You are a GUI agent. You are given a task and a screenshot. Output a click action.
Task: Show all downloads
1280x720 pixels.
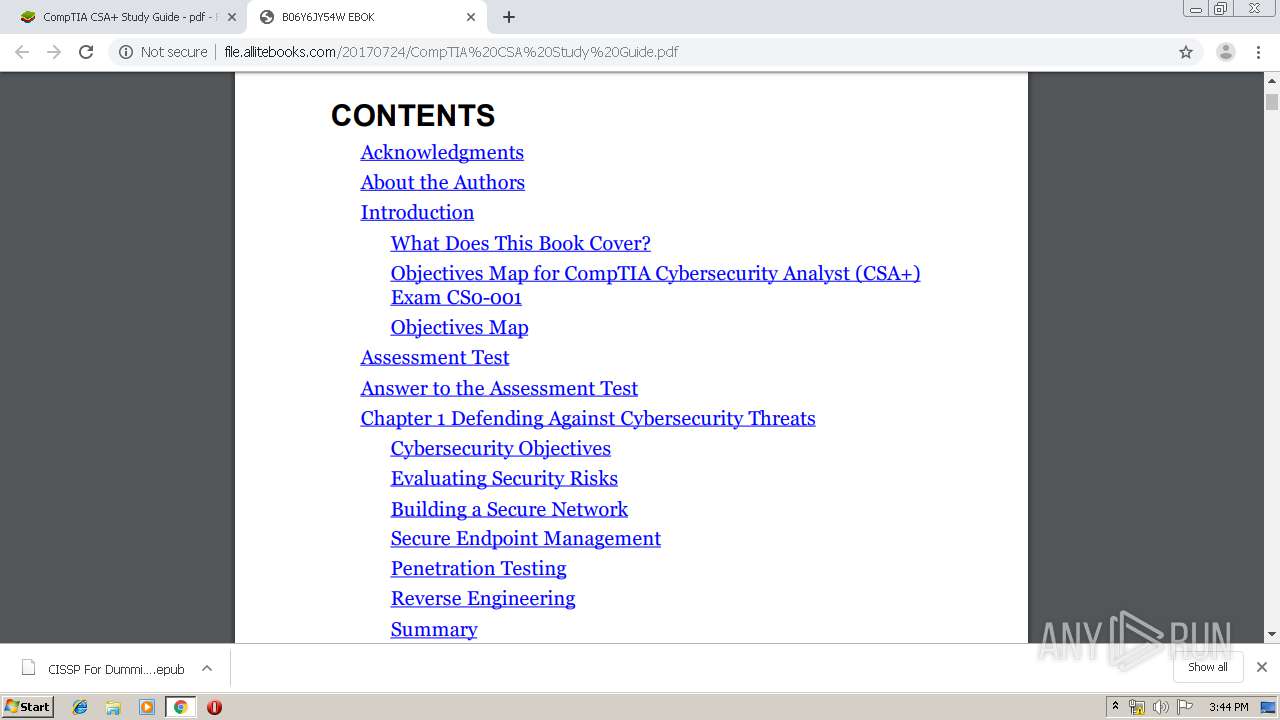click(1208, 667)
